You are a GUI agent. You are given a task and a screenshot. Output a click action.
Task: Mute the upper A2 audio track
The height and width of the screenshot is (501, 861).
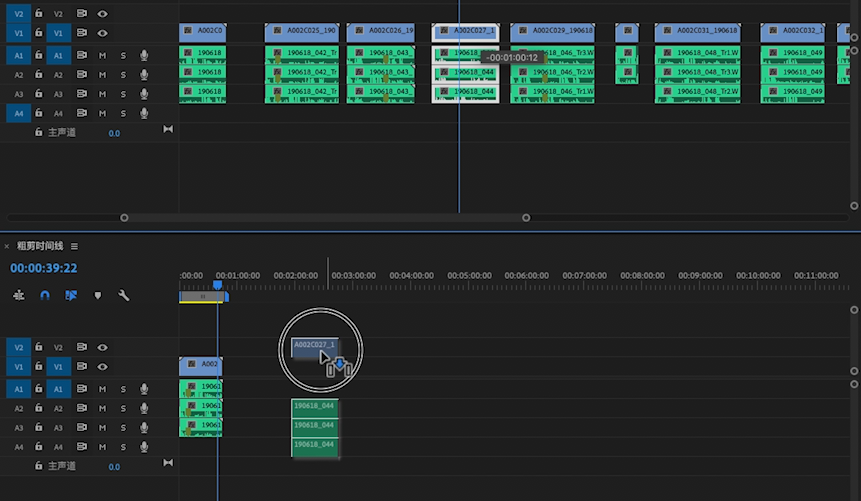click(x=102, y=75)
